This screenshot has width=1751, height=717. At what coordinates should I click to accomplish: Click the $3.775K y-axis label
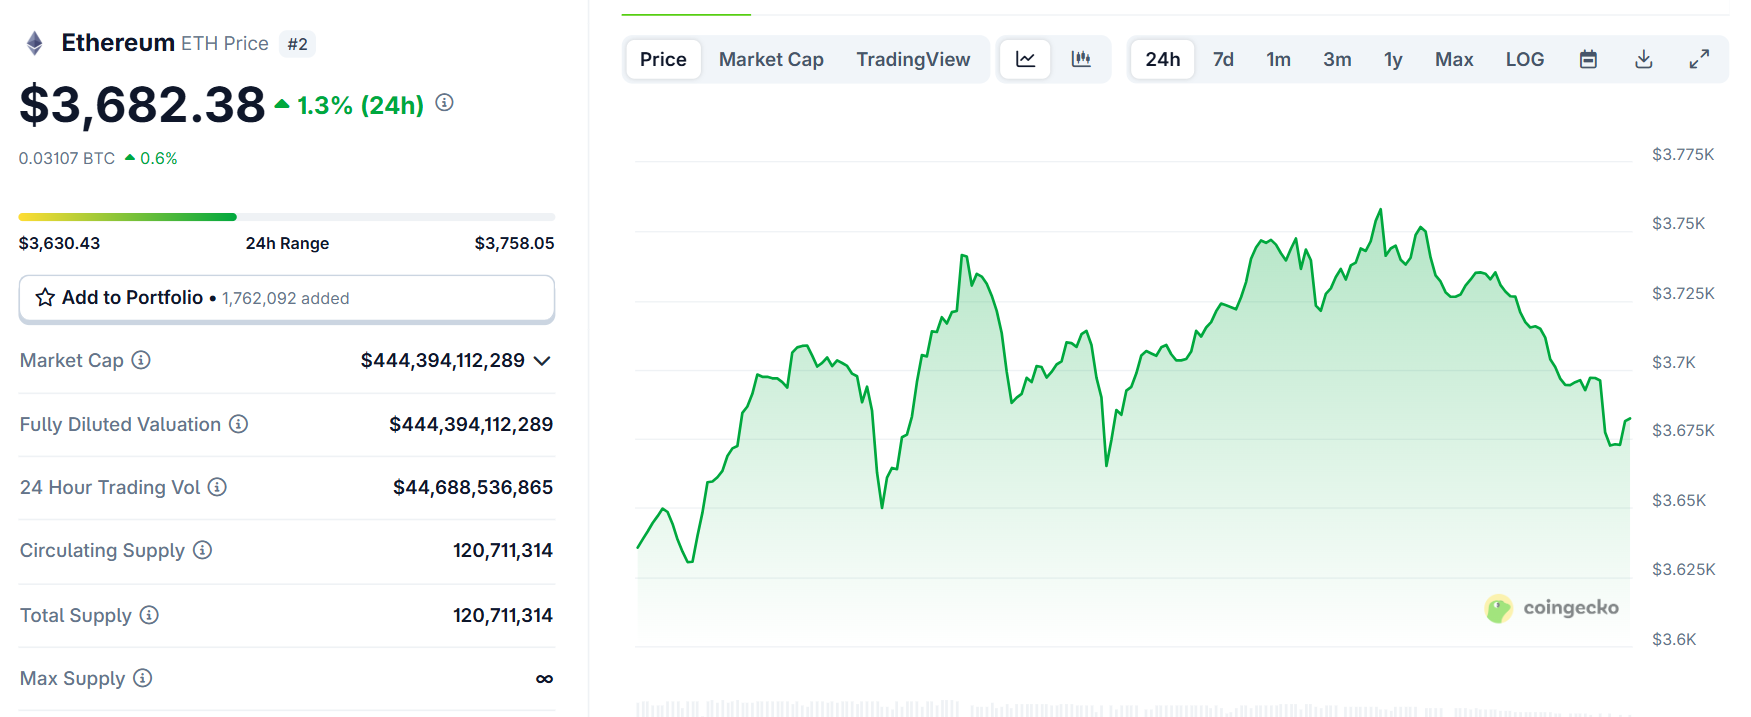pos(1683,154)
